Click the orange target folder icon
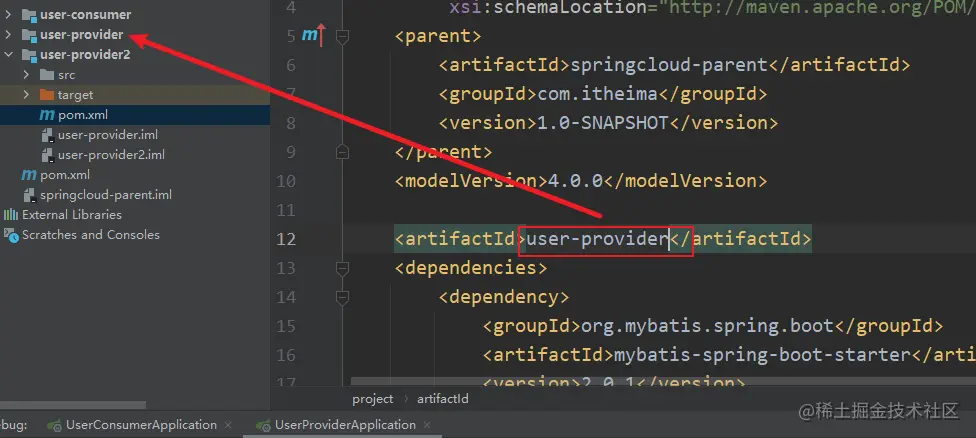The image size is (976, 438). coord(47,95)
